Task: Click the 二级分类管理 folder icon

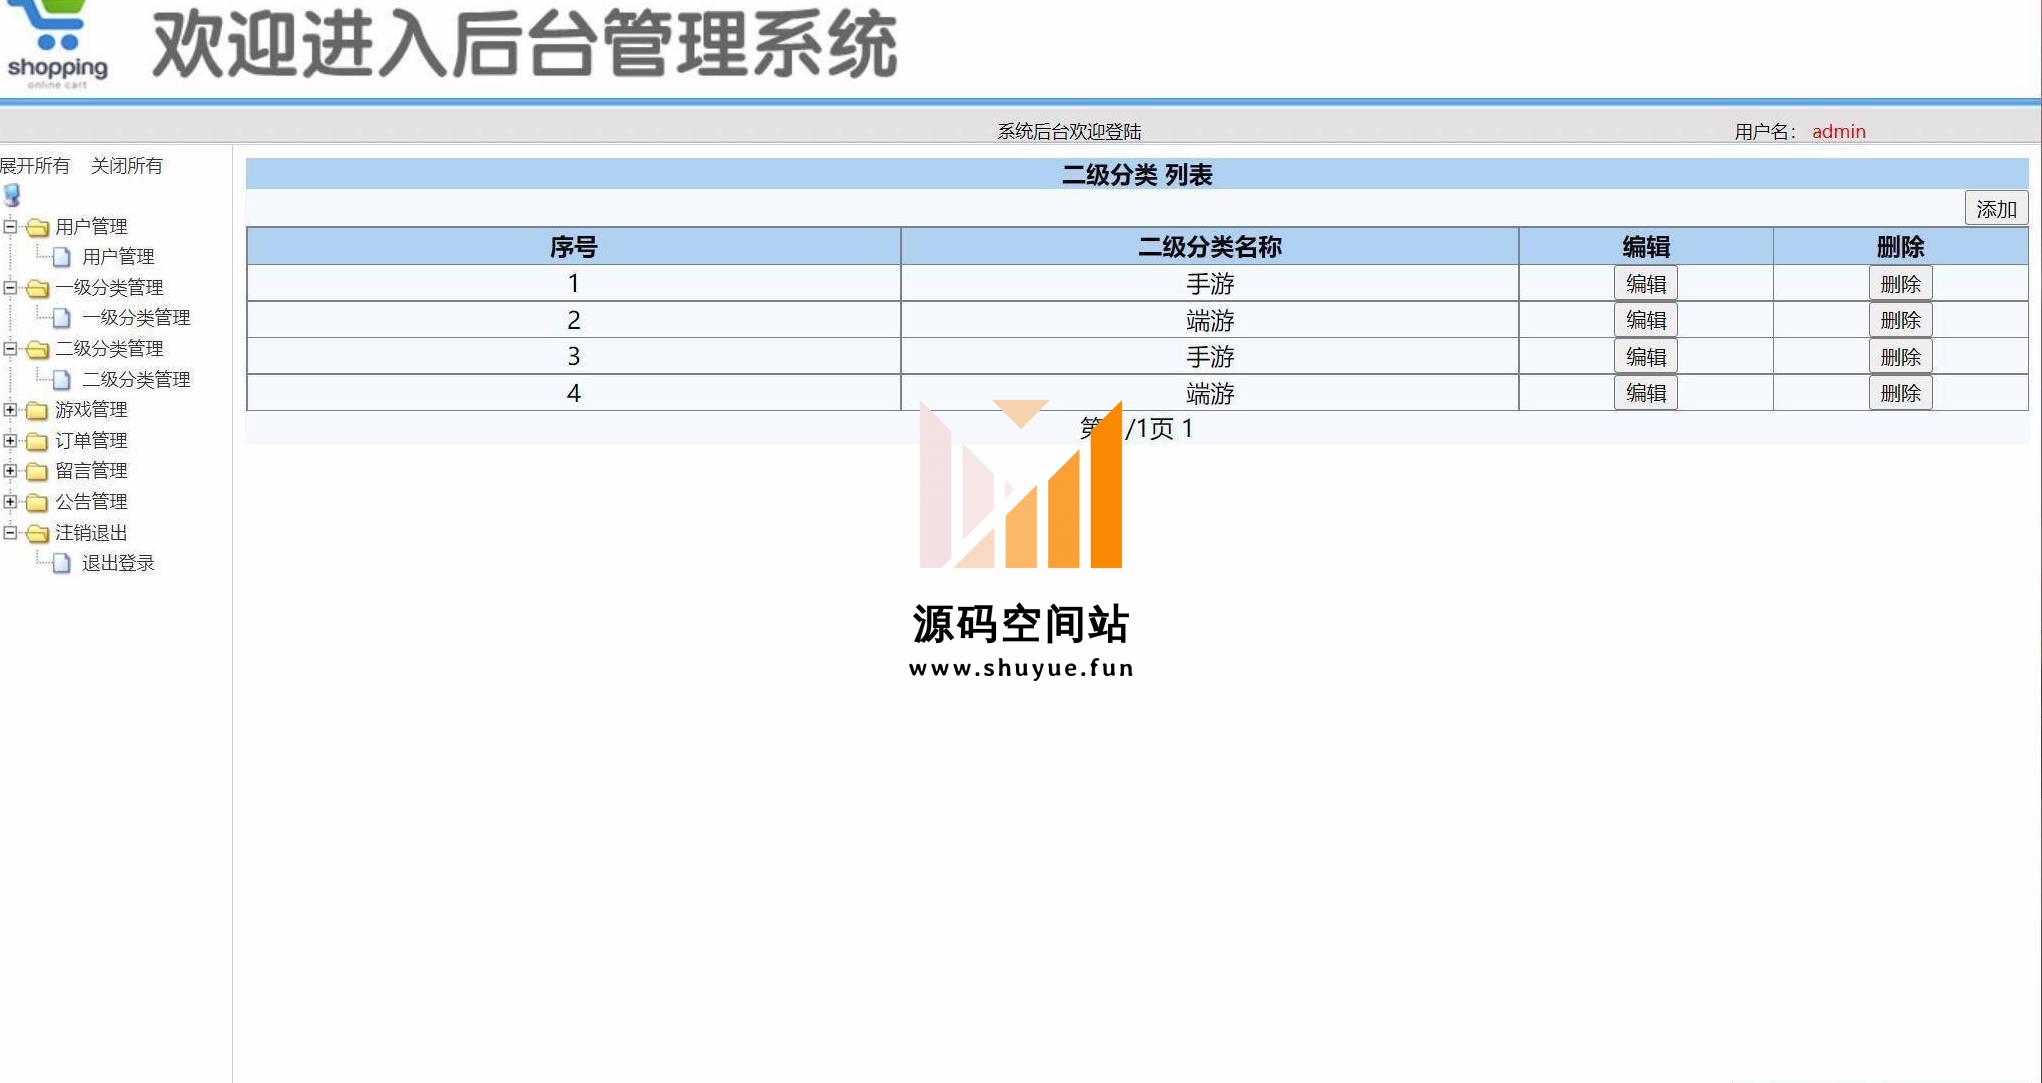Action: 38,349
